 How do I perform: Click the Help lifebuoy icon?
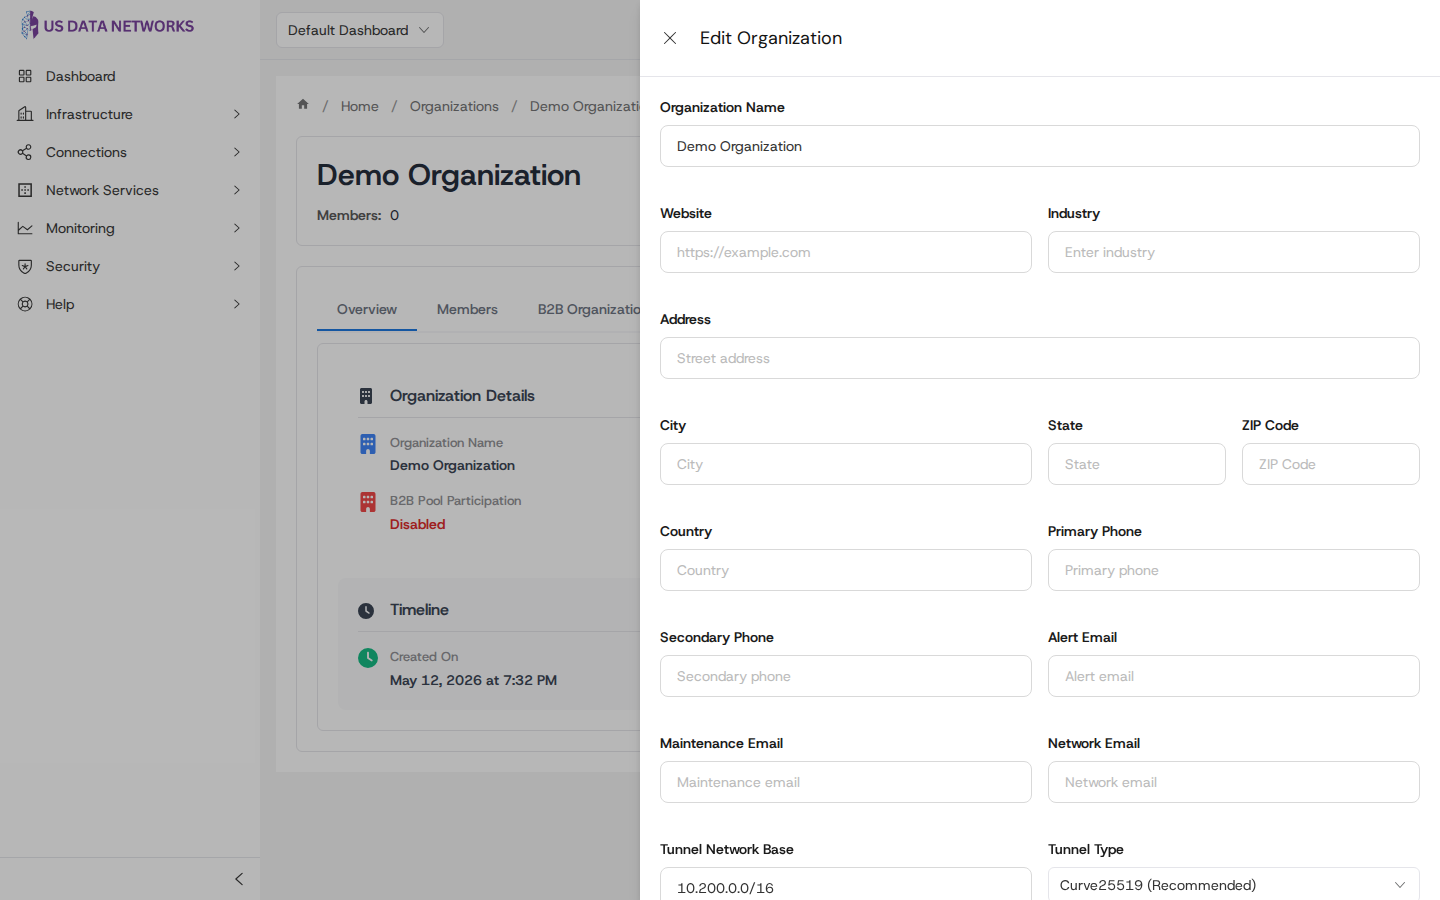click(x=25, y=304)
